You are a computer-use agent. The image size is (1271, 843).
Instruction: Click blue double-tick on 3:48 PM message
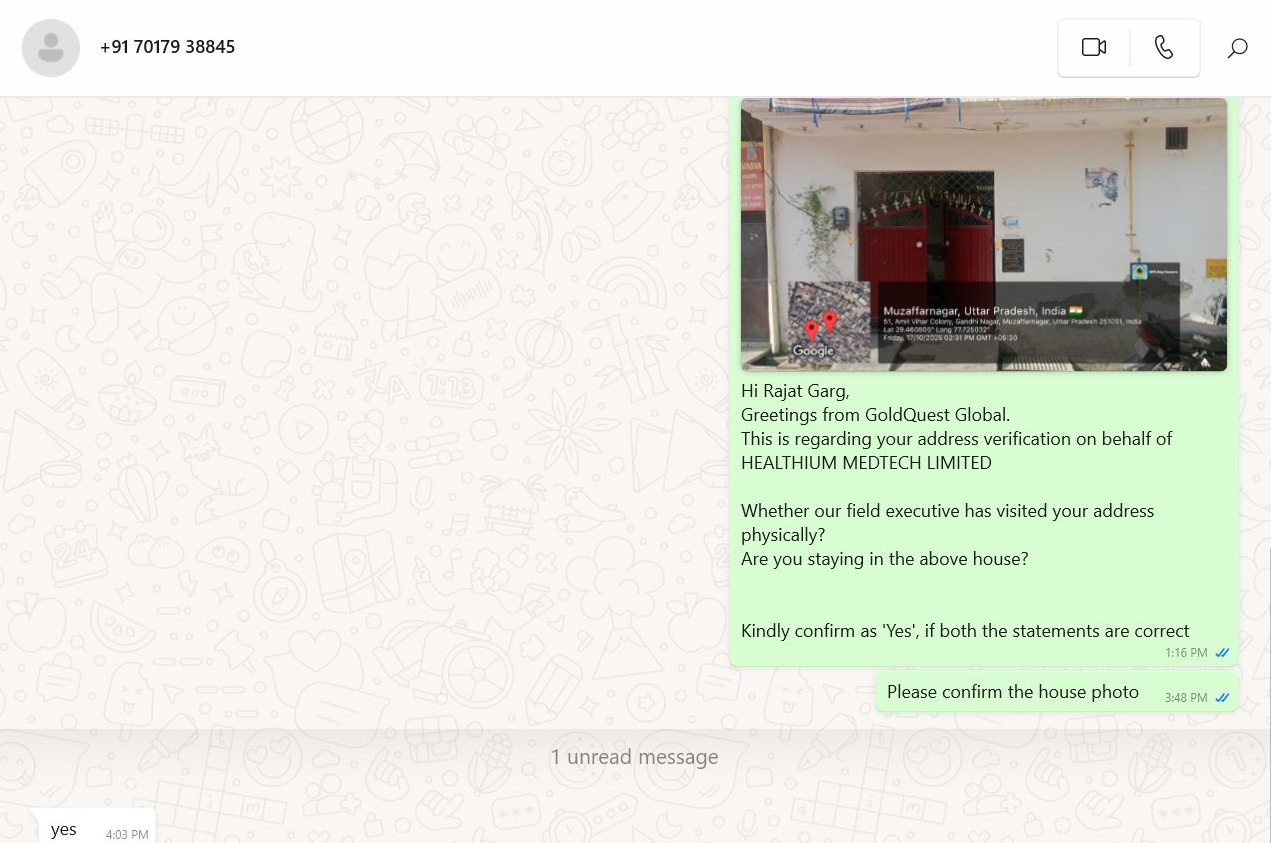tap(1222, 698)
